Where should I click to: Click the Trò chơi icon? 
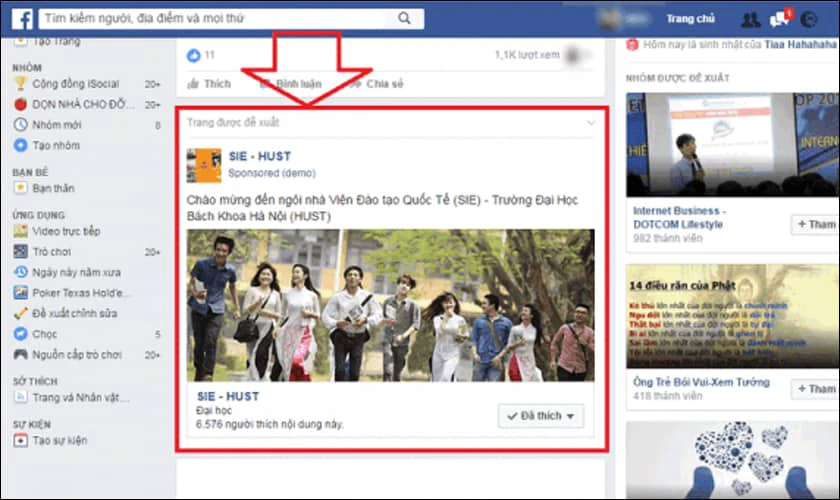tap(20, 251)
